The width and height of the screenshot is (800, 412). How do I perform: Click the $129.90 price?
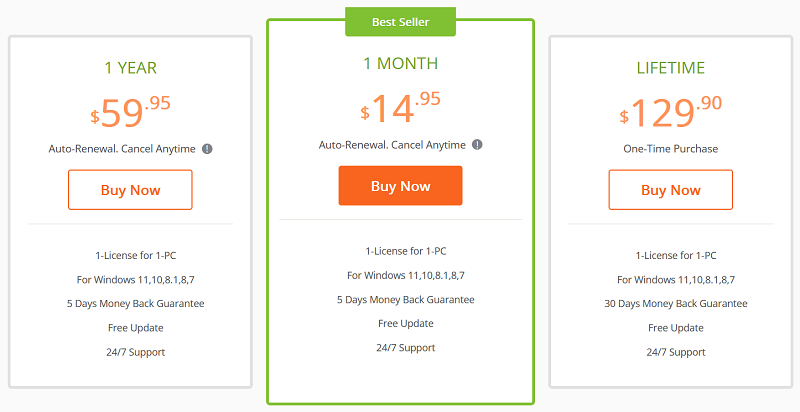click(670, 112)
